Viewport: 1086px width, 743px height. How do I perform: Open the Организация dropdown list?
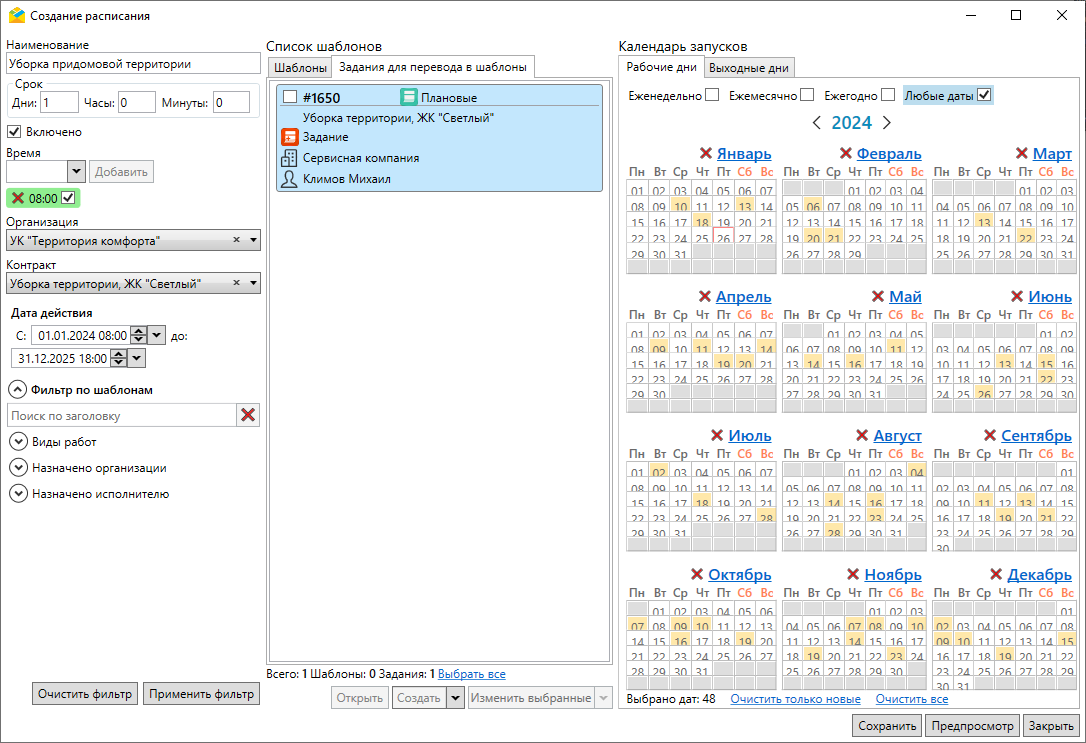[x=253, y=241]
